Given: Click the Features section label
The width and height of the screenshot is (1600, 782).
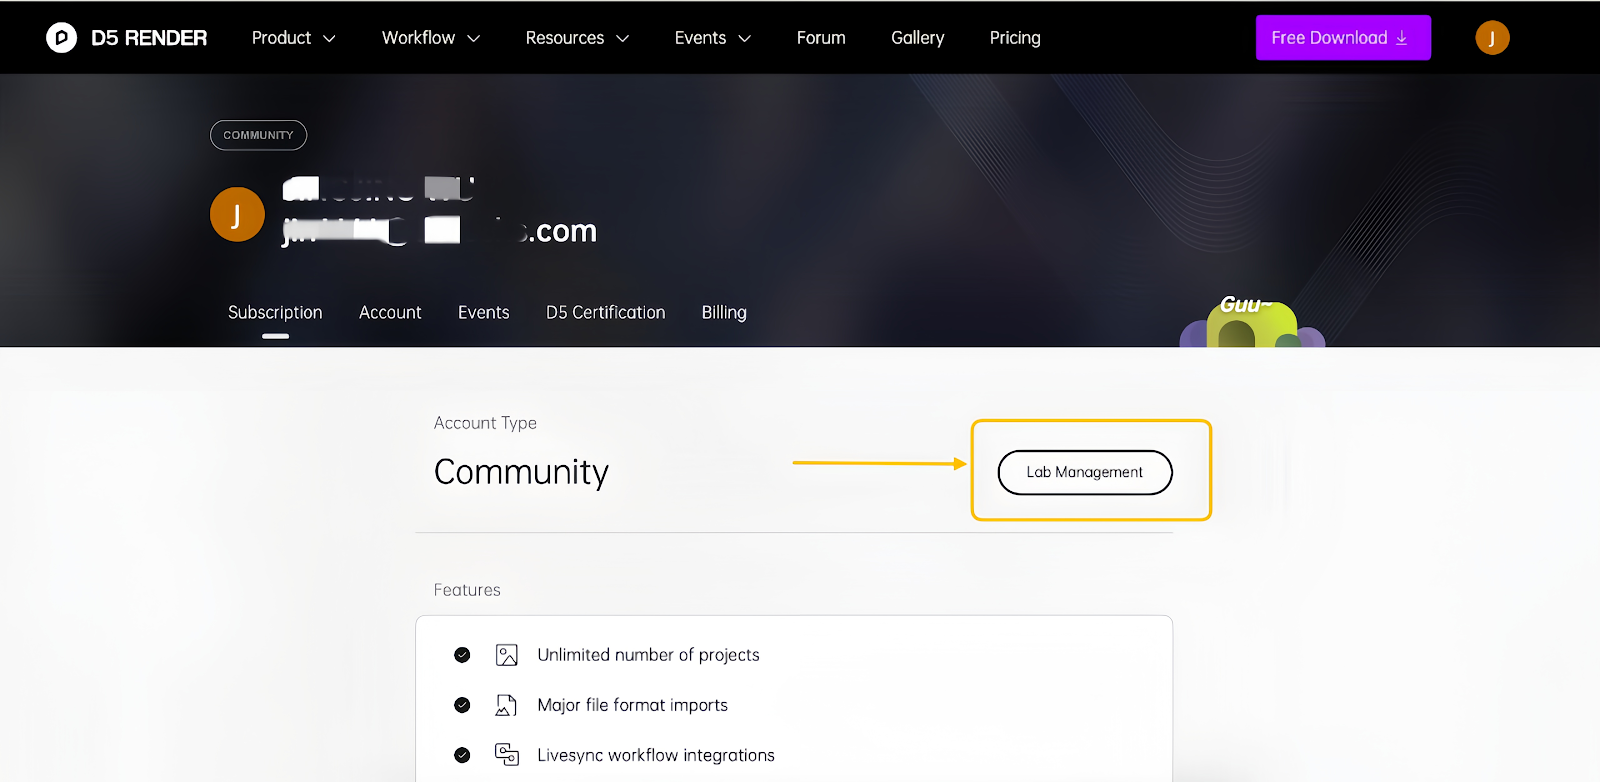Looking at the screenshot, I should (x=467, y=590).
